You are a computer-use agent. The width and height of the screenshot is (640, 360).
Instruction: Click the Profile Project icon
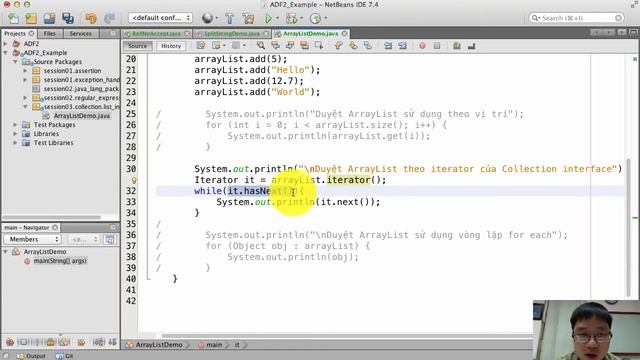click(x=315, y=18)
